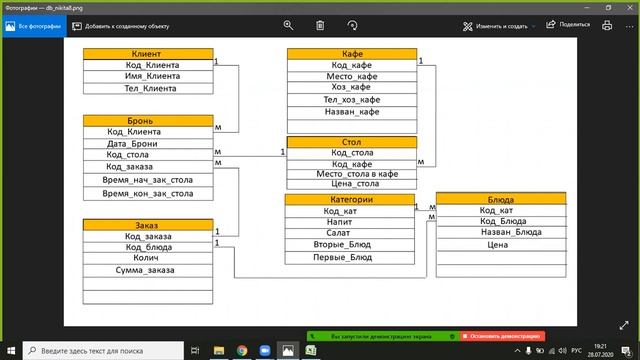Click the taskbar search field
The height and width of the screenshot is (360, 640).
pyautogui.click(x=103, y=351)
